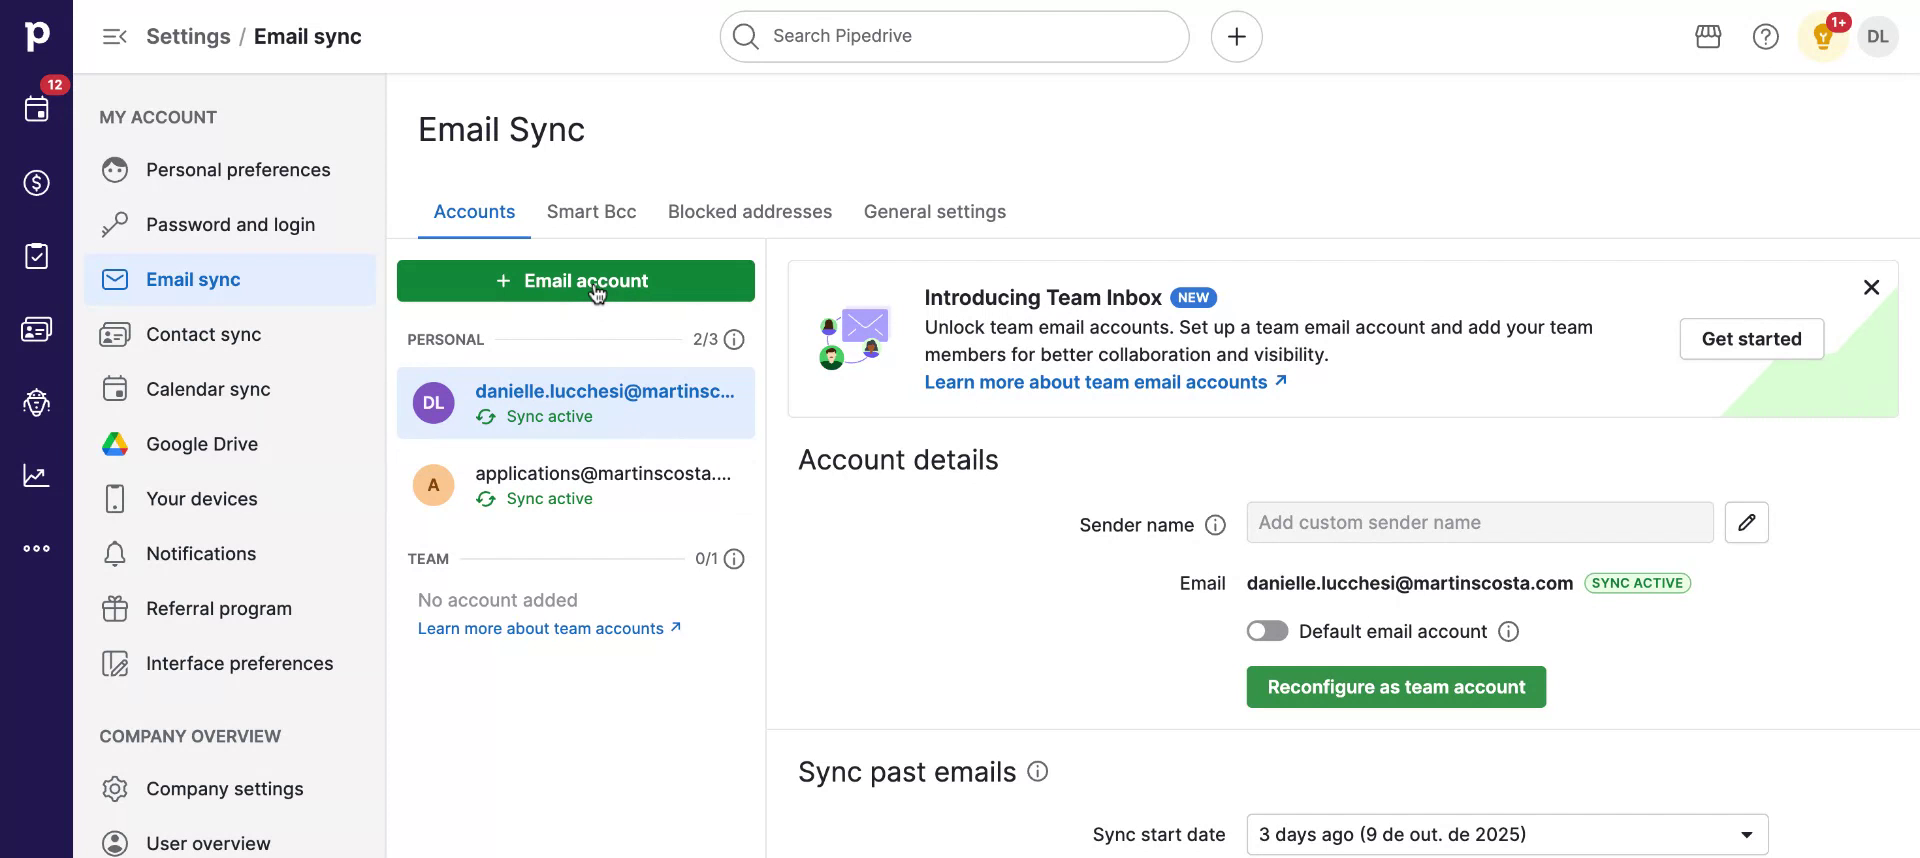The image size is (1920, 858).
Task: Open the Marketplace icon in top bar
Action: tap(1708, 37)
